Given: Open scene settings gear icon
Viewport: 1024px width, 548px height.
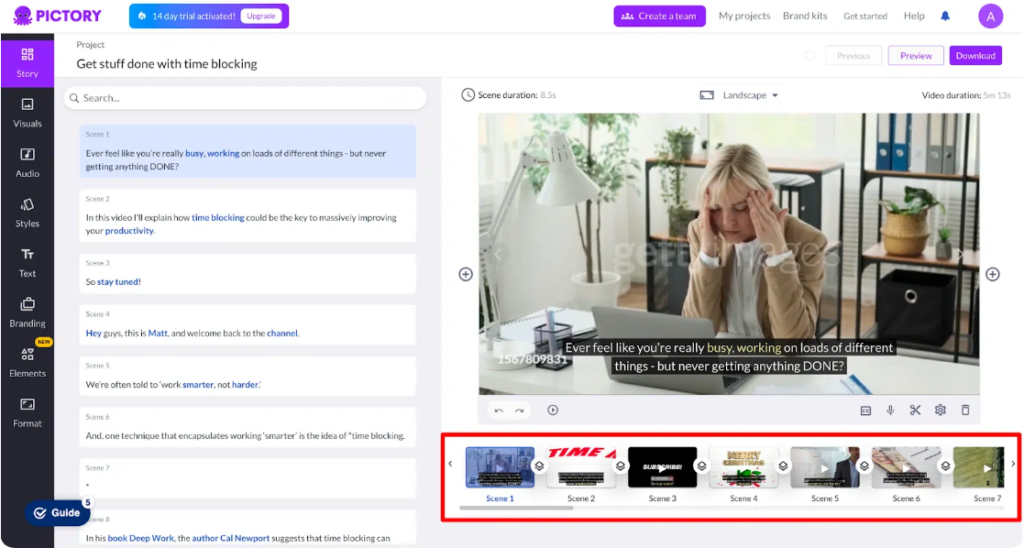Looking at the screenshot, I should tap(940, 410).
